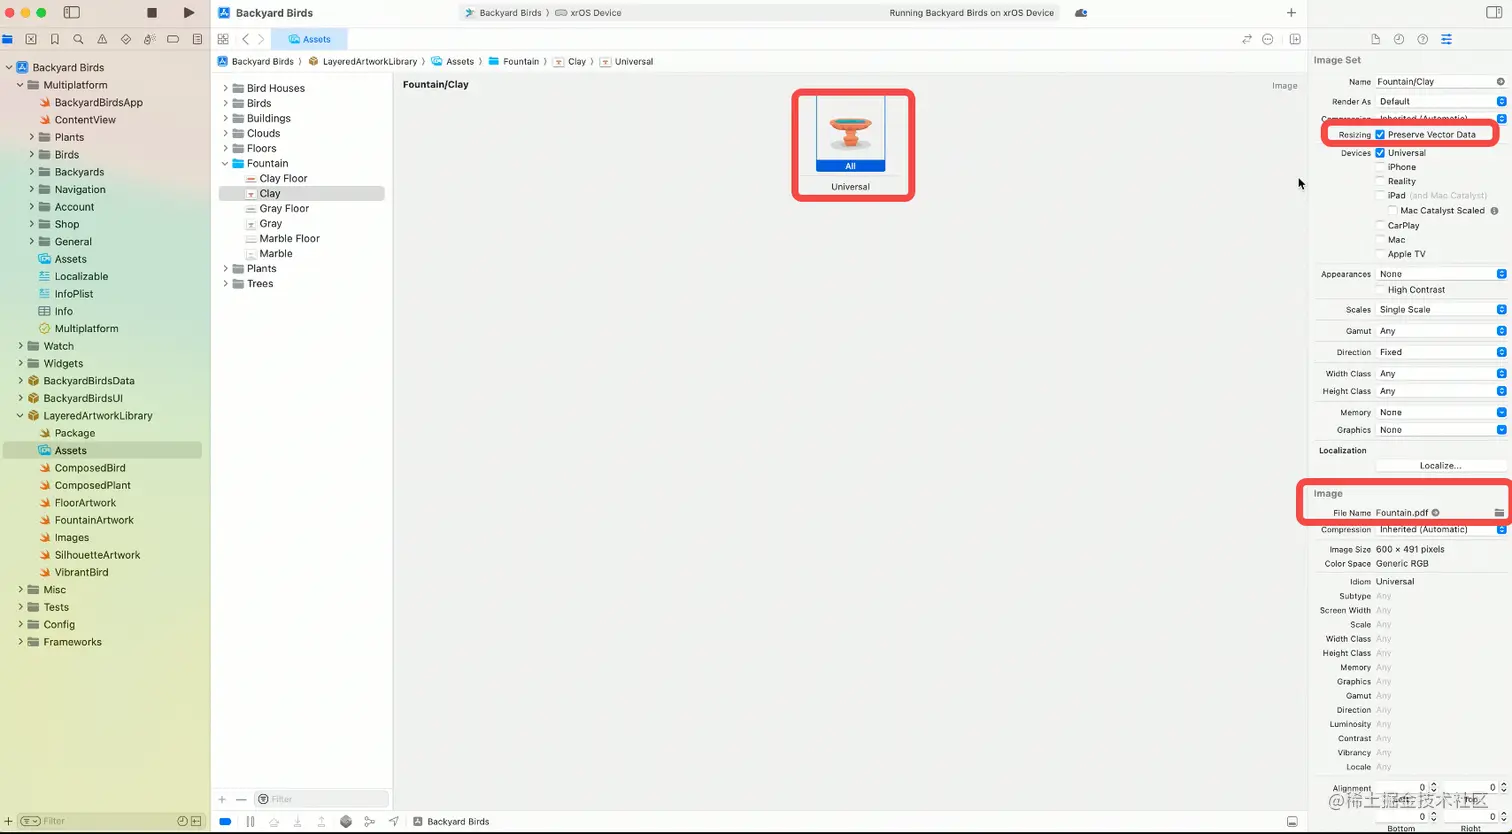Open the Debug Memory Graph icon
The image size is (1512, 834).
tap(370, 821)
